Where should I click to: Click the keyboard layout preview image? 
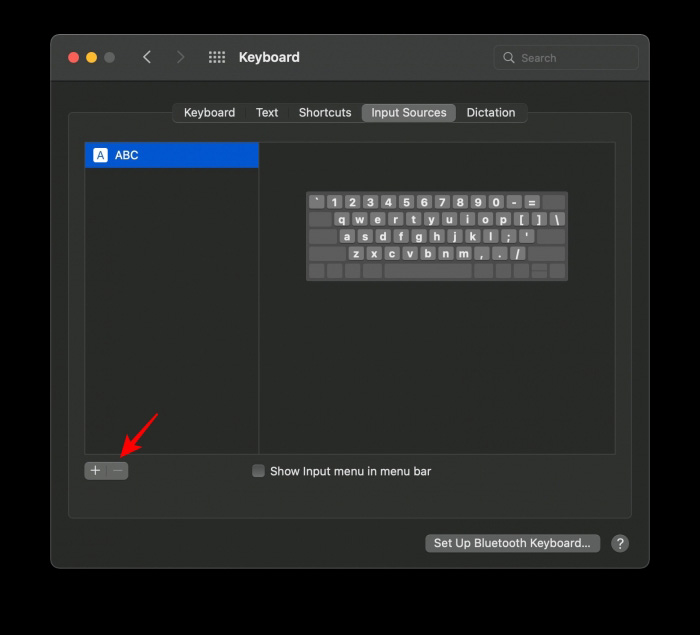[436, 236]
